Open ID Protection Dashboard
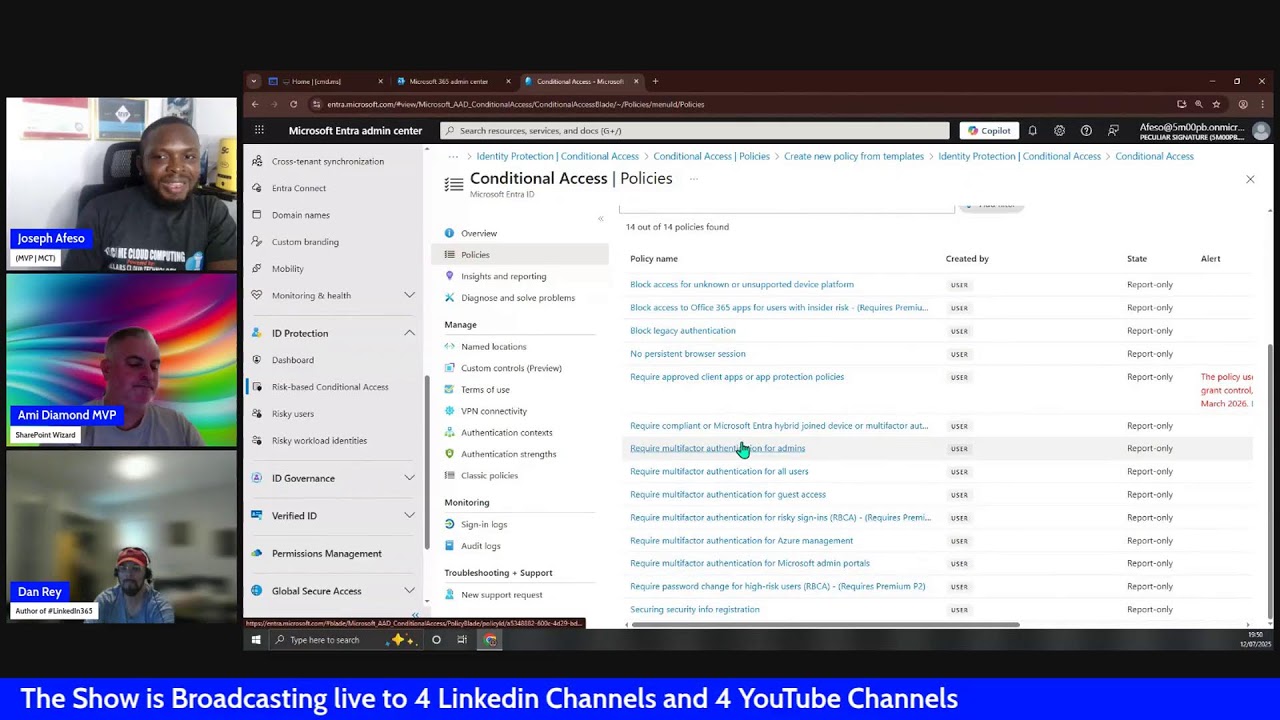The width and height of the screenshot is (1280, 720). coord(292,360)
